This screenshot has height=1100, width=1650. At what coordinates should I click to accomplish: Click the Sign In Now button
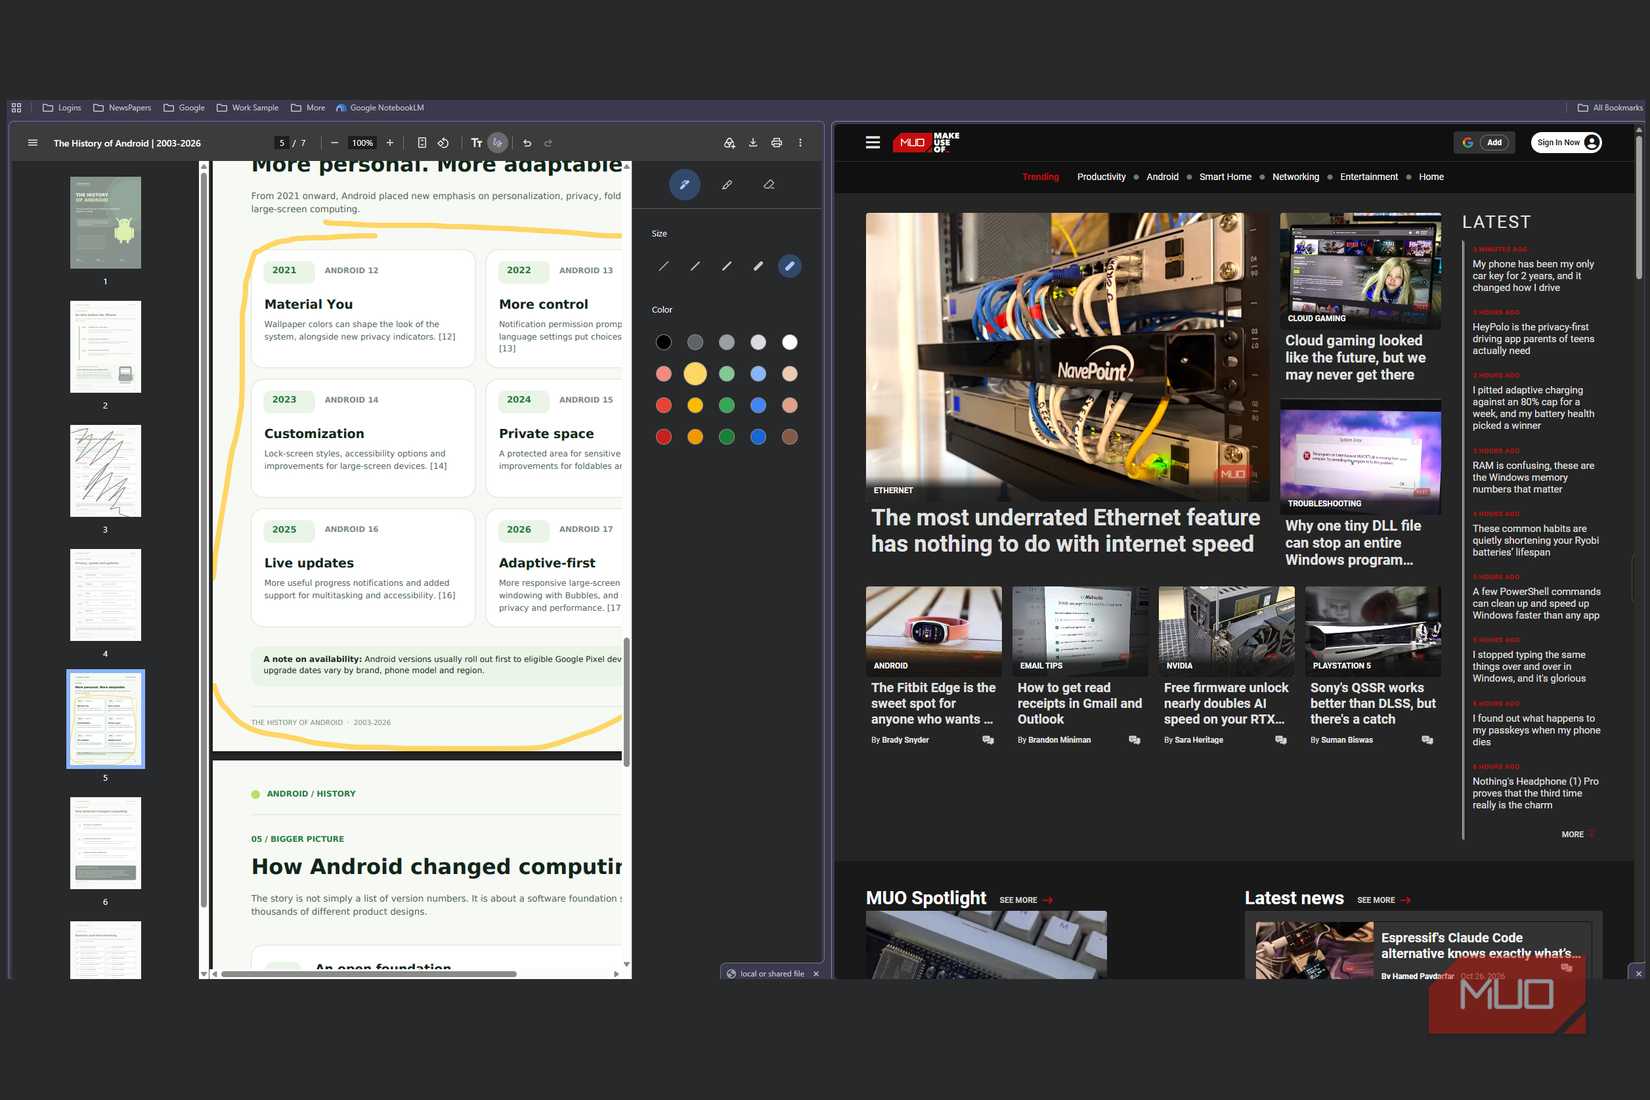click(1567, 143)
